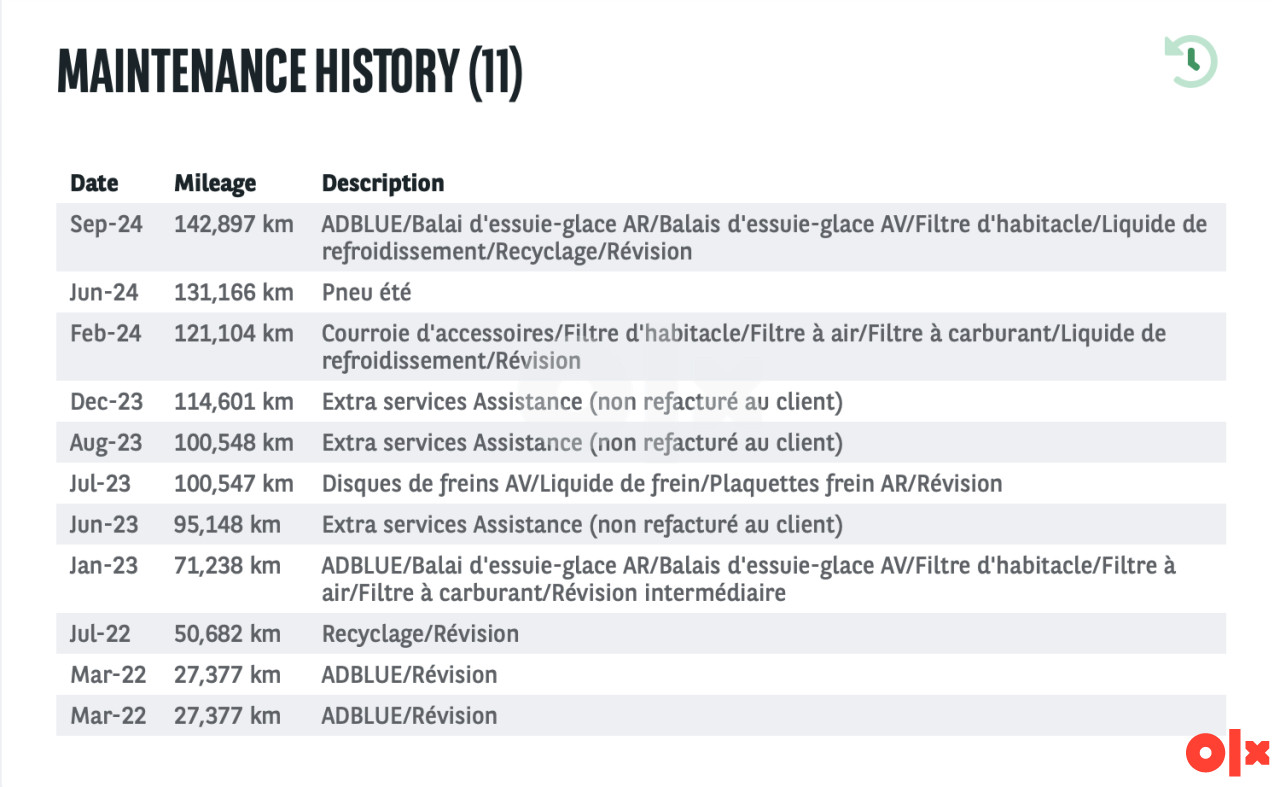Select the Description column header

(x=383, y=183)
